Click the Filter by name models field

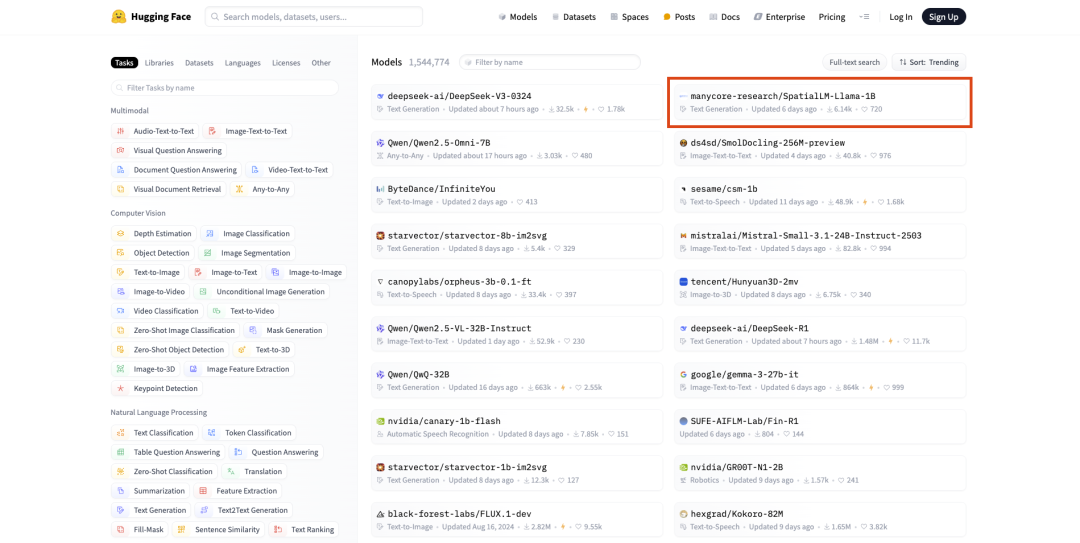(550, 62)
